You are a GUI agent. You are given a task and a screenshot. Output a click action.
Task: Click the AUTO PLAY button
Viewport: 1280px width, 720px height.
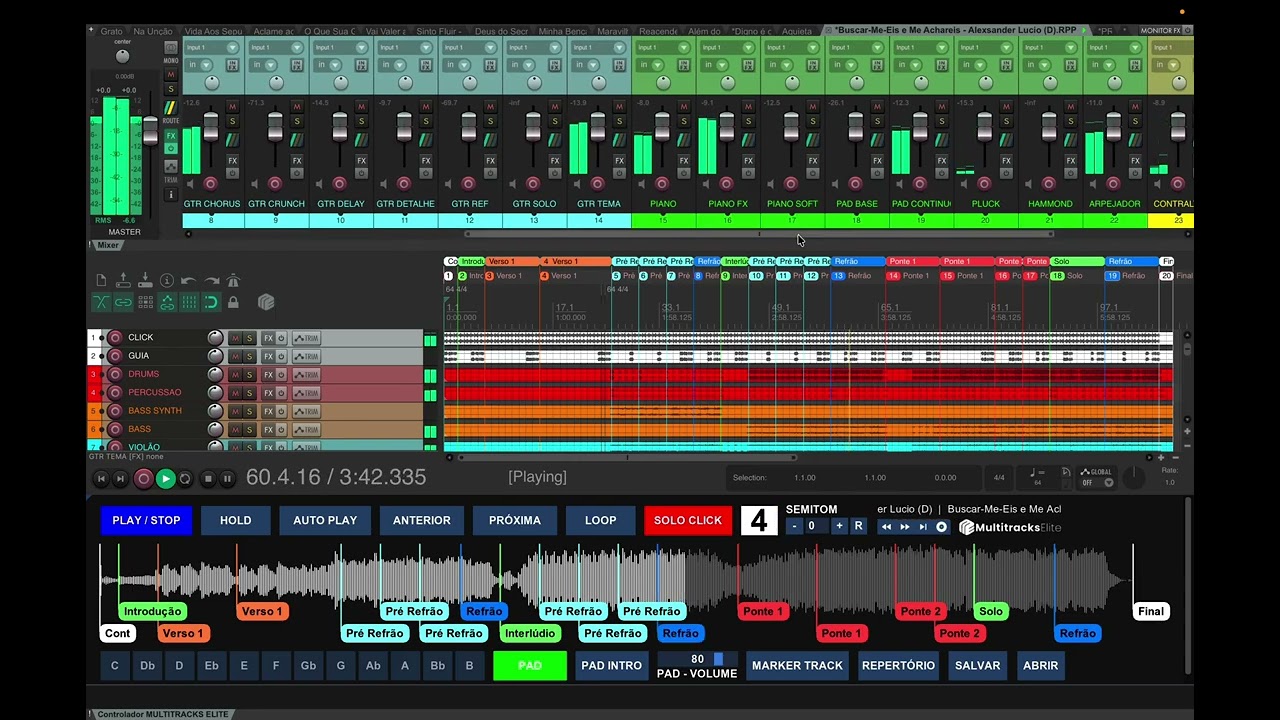325,520
